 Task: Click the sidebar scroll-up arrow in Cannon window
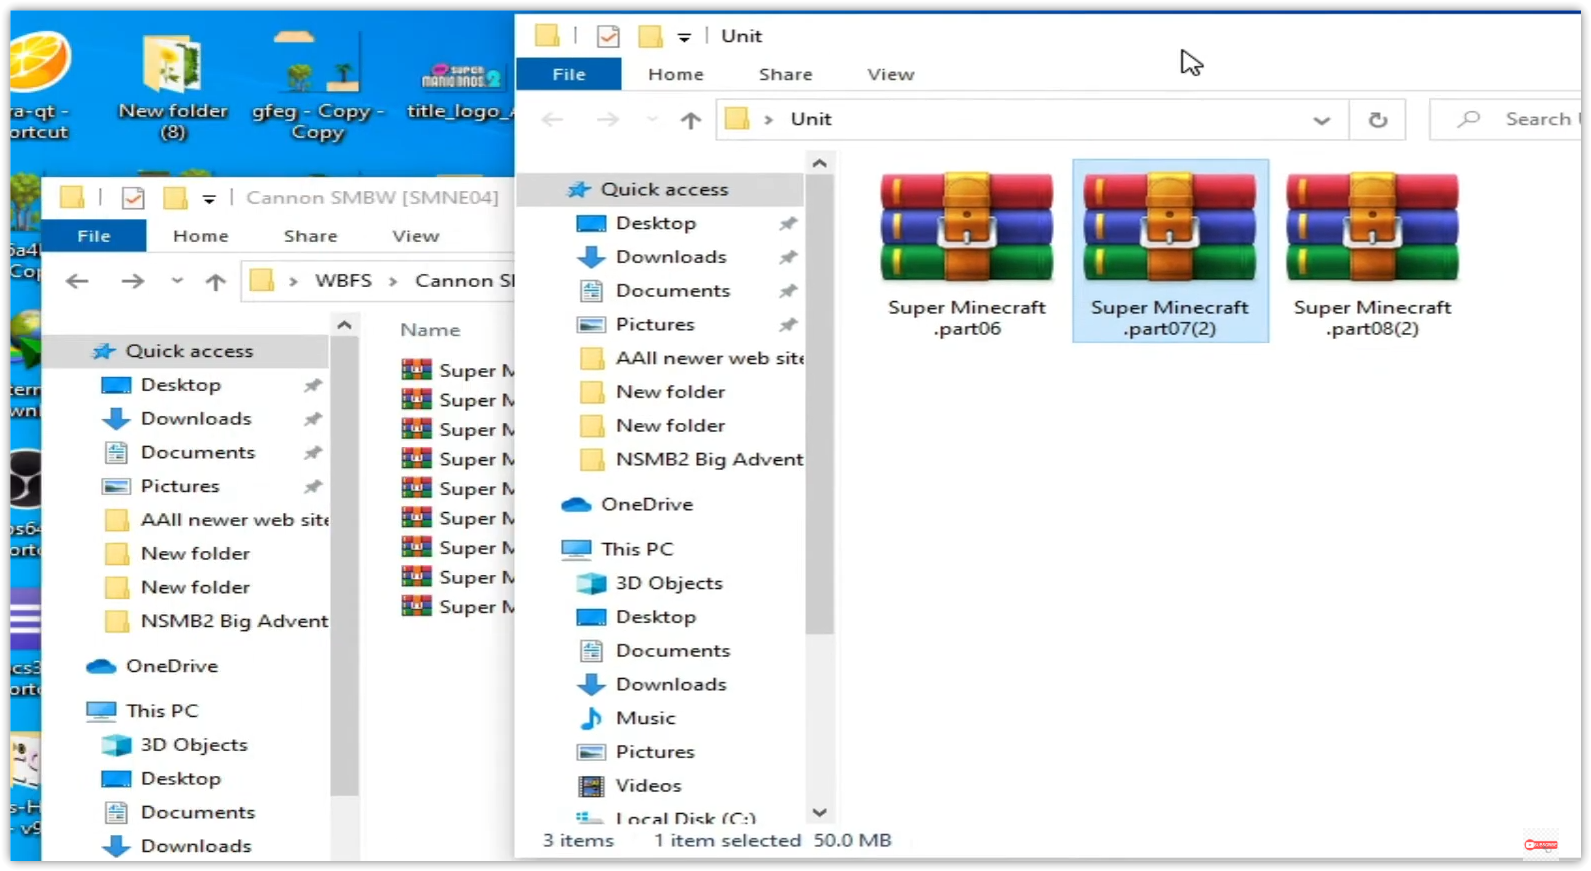[x=345, y=325]
